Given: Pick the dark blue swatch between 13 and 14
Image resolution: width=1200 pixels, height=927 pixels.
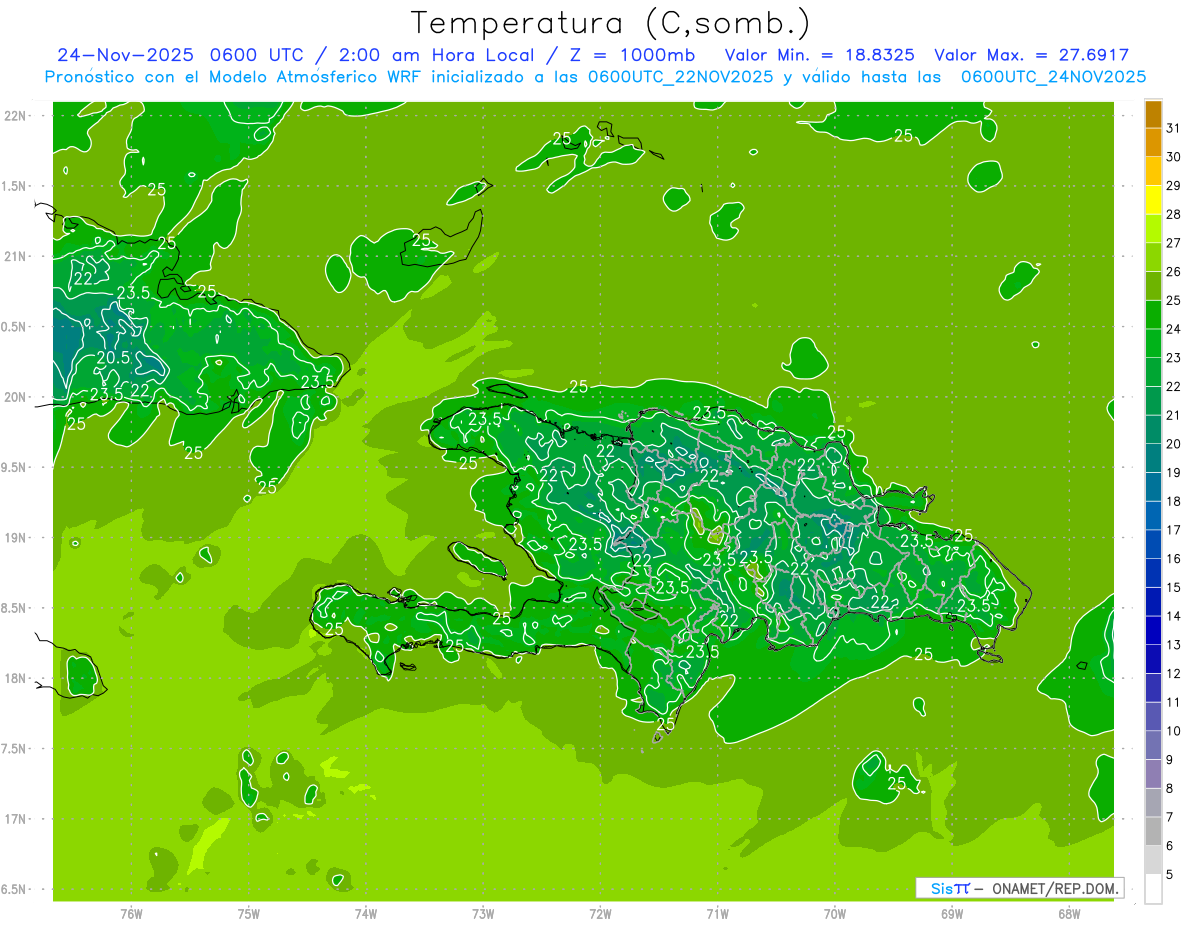Looking at the screenshot, I should click(1153, 630).
